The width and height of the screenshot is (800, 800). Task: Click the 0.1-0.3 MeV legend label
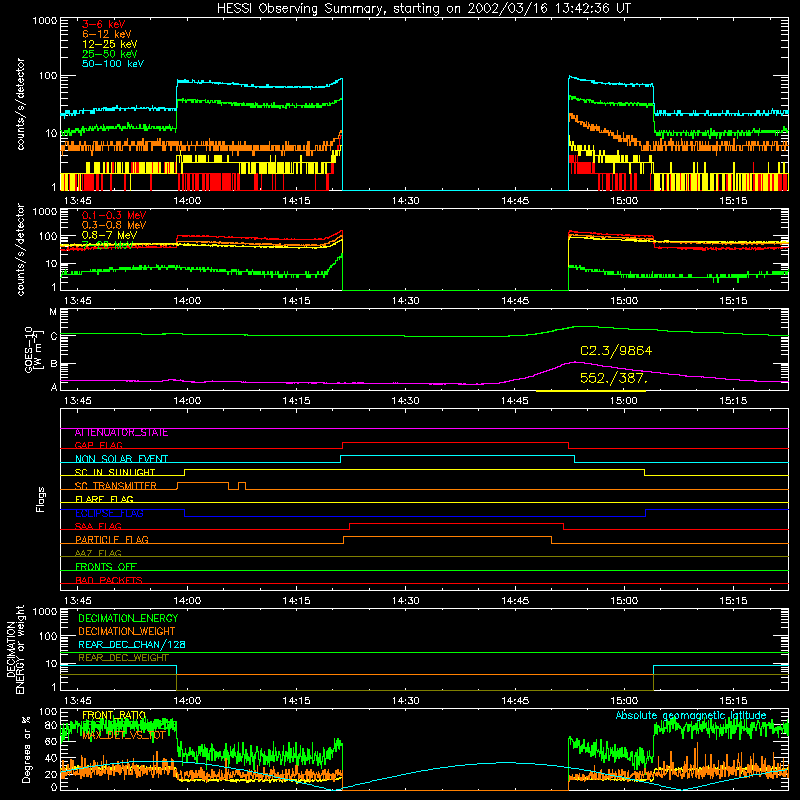(x=114, y=215)
